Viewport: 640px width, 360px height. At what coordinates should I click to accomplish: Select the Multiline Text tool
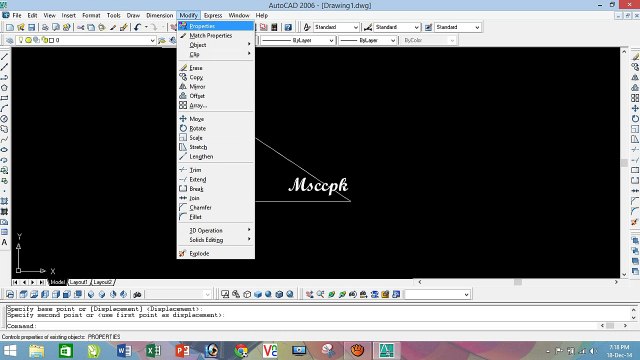point(4,242)
